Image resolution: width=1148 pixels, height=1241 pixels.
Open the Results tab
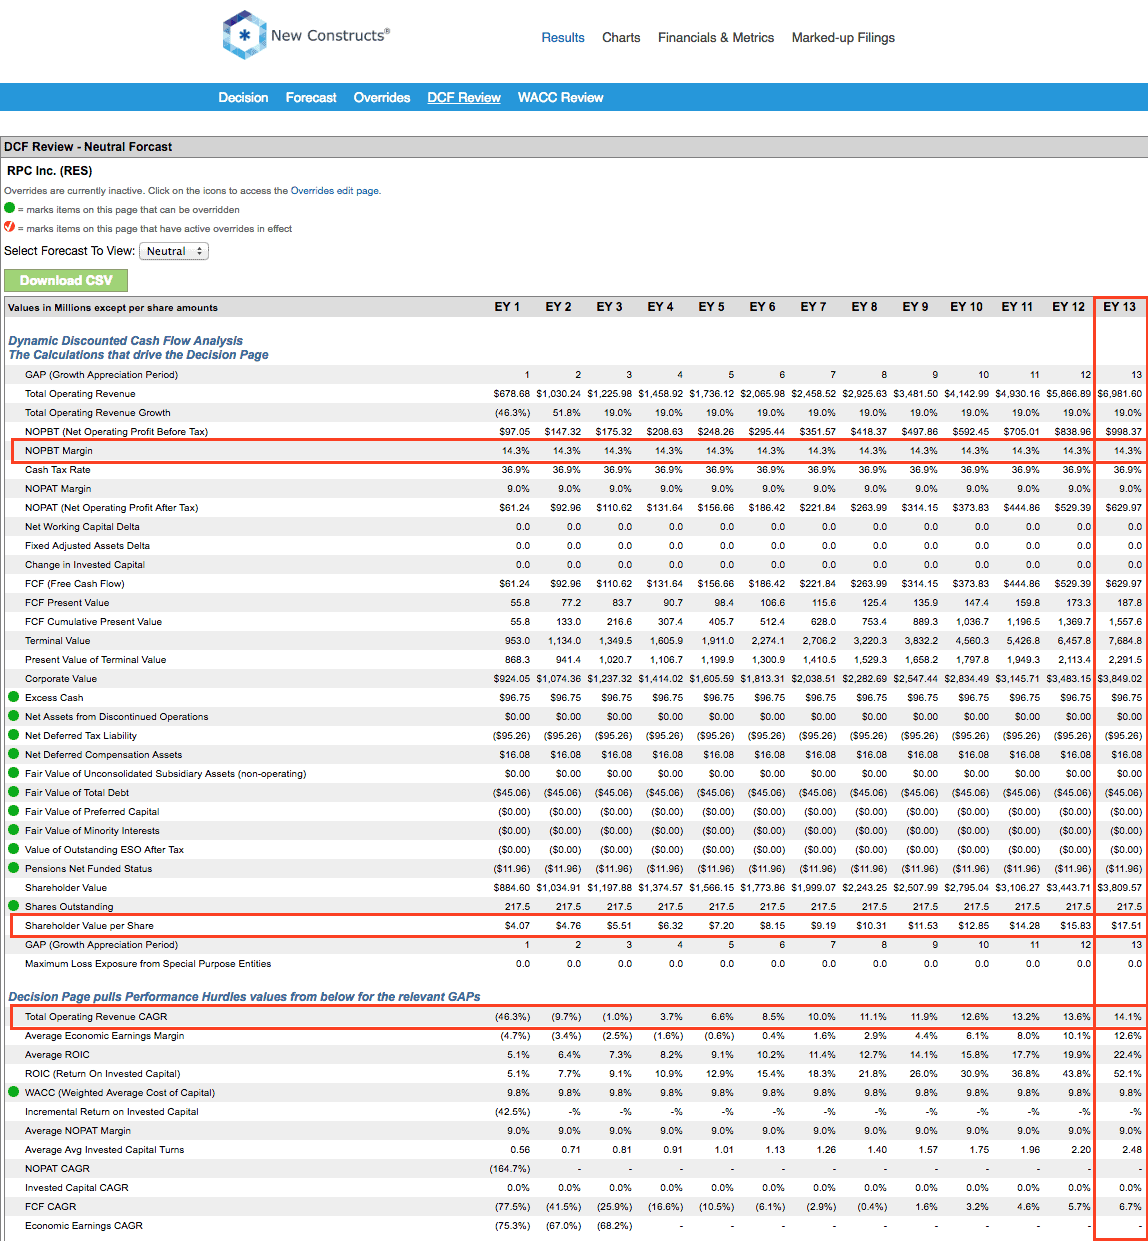[x=563, y=37]
